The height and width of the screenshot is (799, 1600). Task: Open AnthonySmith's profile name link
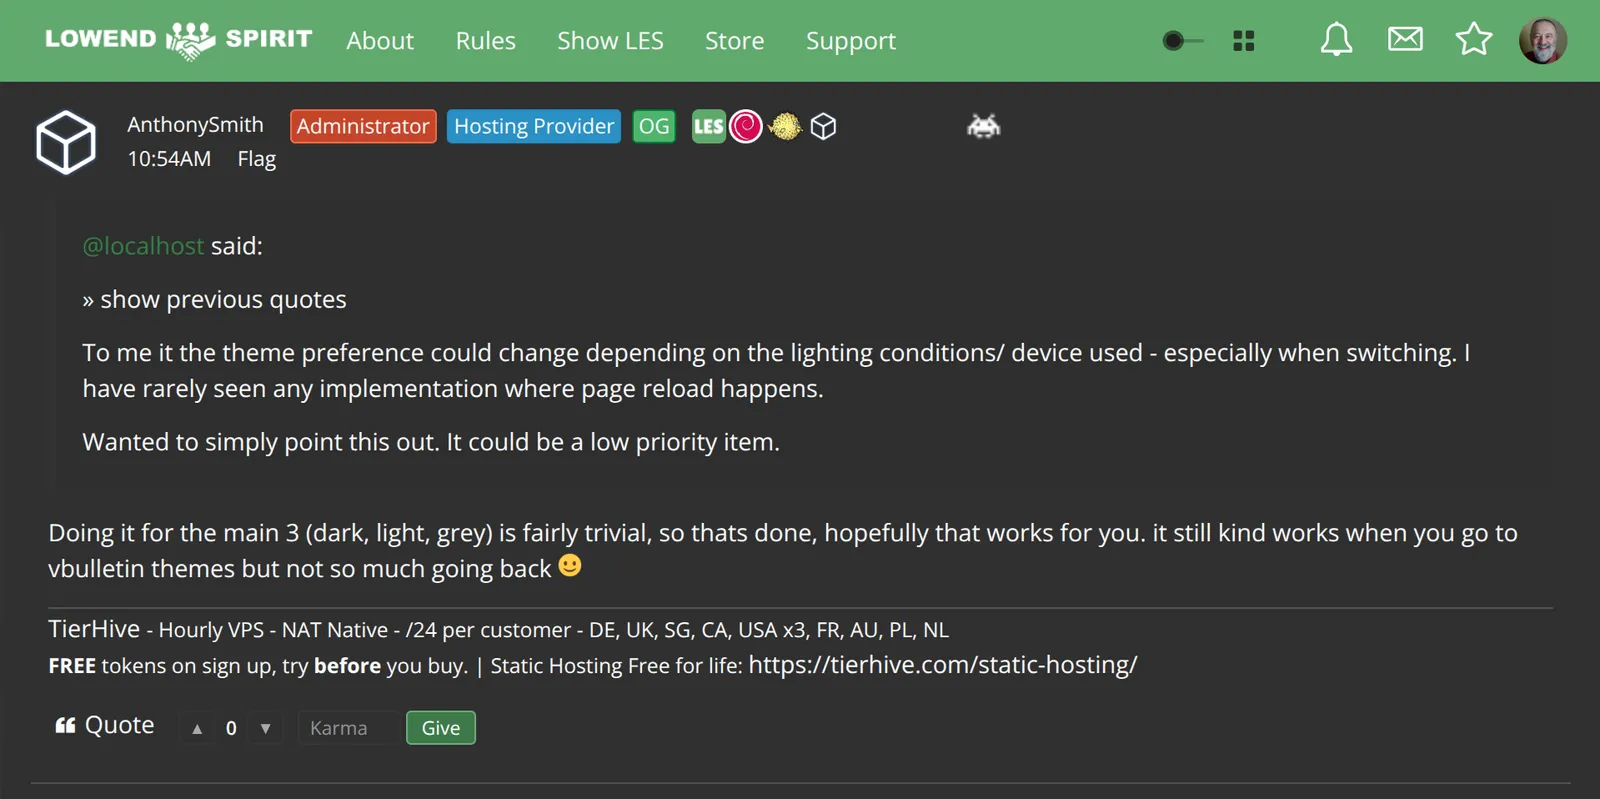point(195,125)
